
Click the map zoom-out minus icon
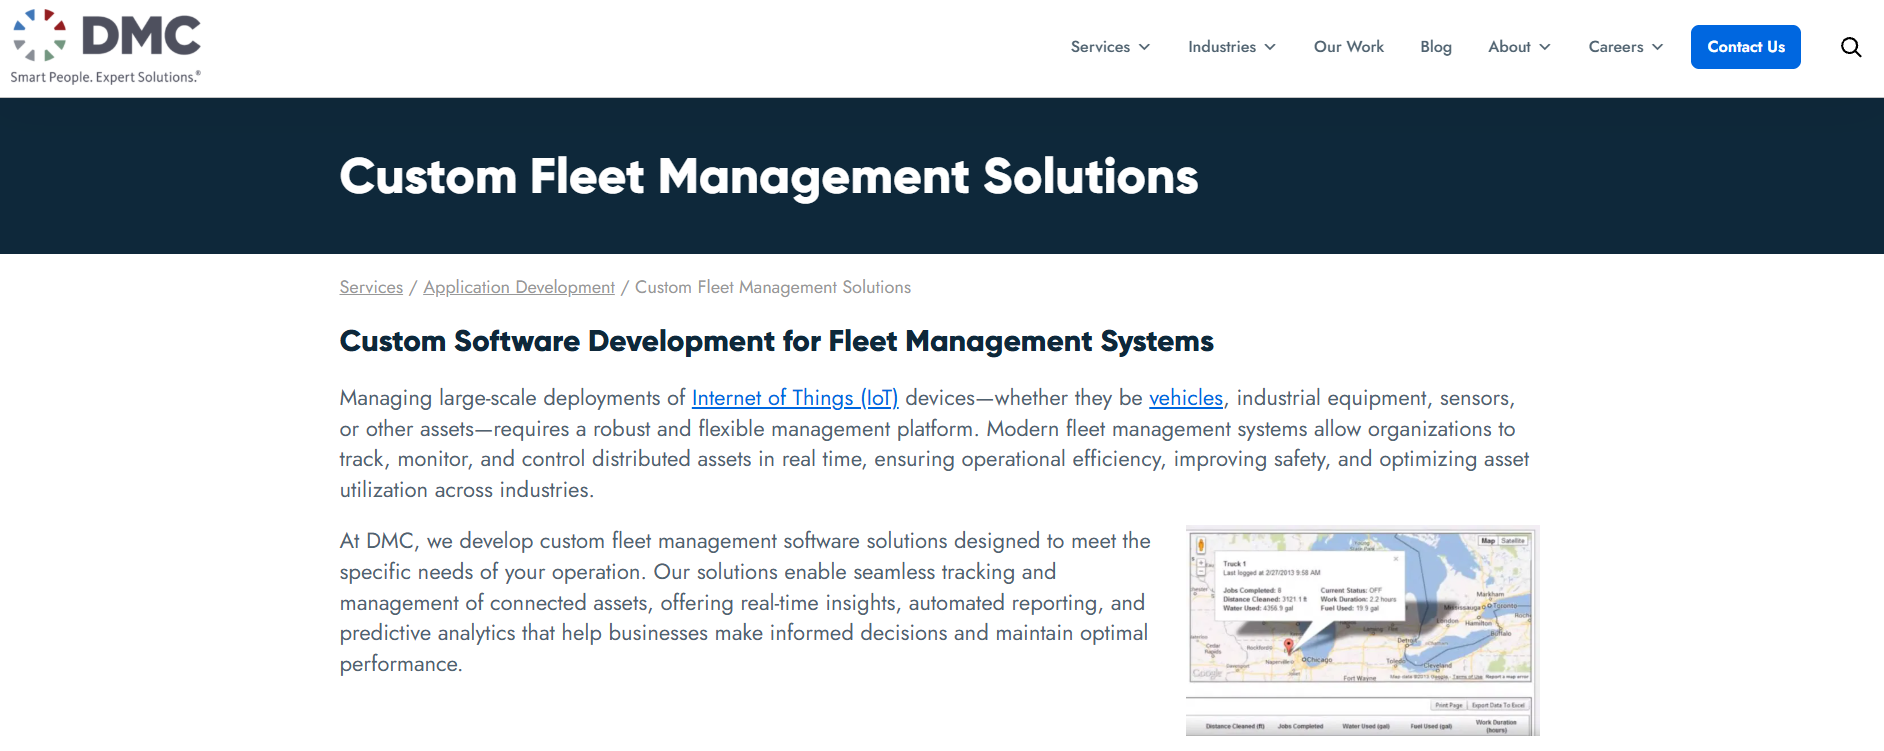[x=1201, y=572]
